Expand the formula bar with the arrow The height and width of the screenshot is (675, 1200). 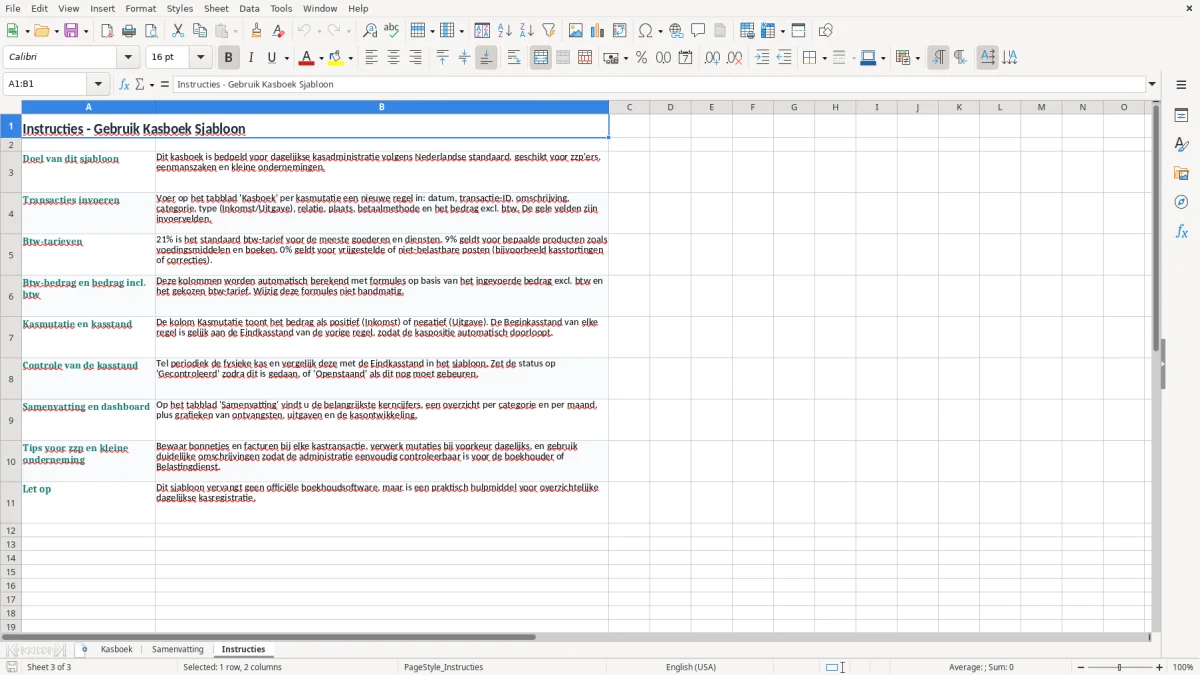(x=1152, y=84)
